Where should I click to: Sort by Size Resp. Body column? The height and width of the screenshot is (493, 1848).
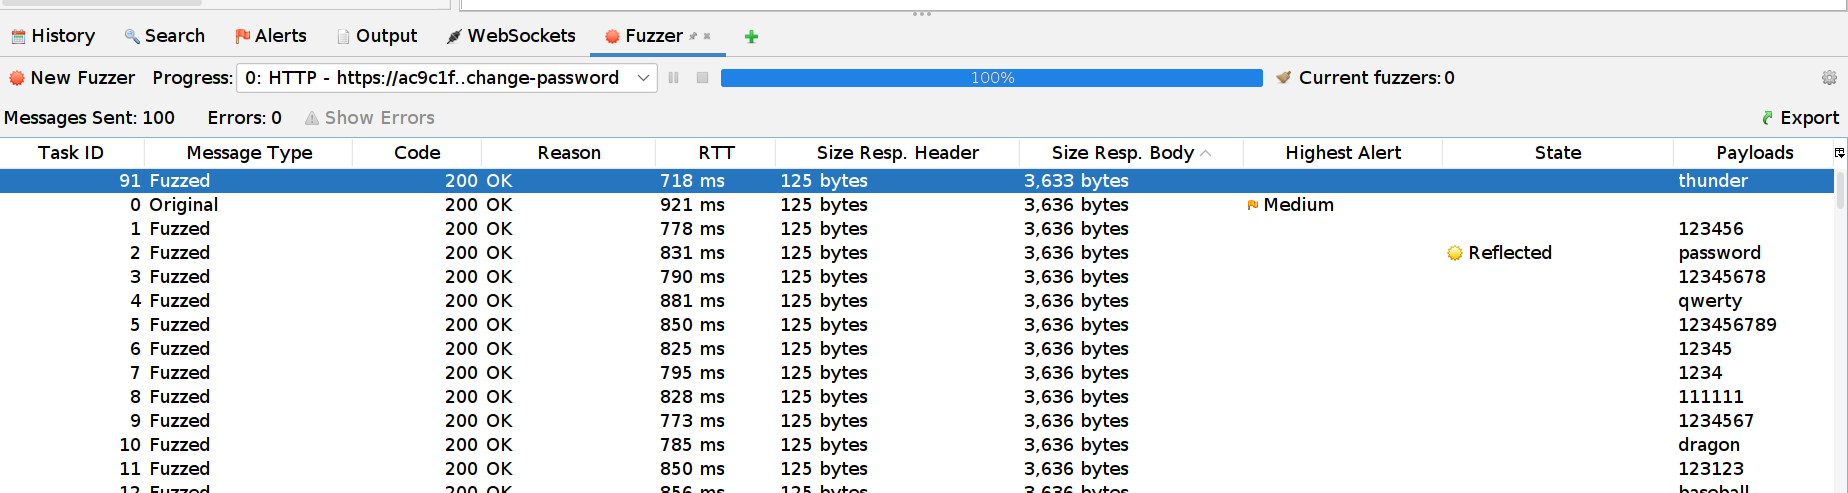(x=1131, y=153)
